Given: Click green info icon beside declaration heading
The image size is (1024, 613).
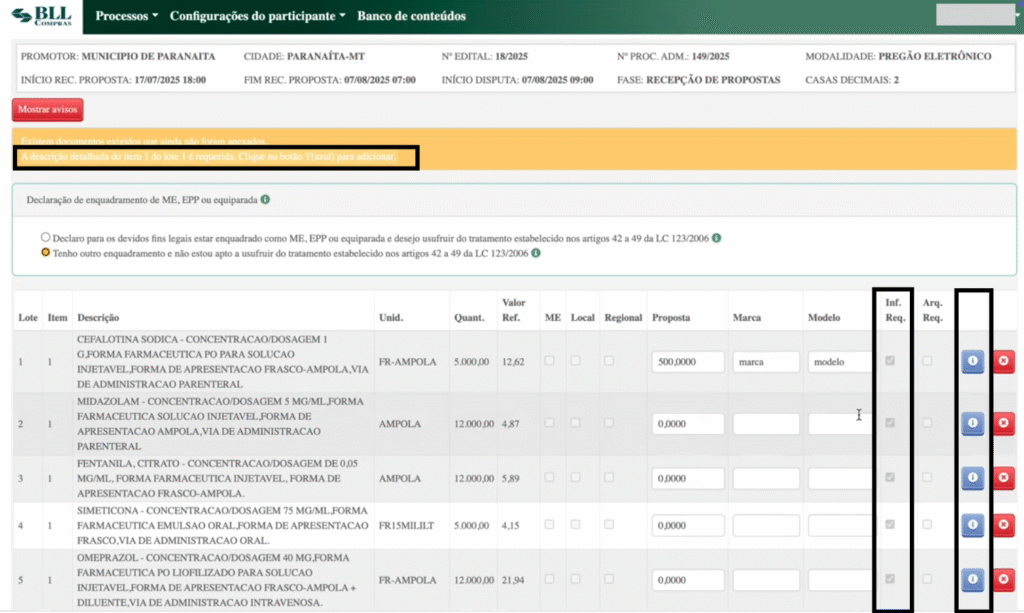Looking at the screenshot, I should click(265, 199).
